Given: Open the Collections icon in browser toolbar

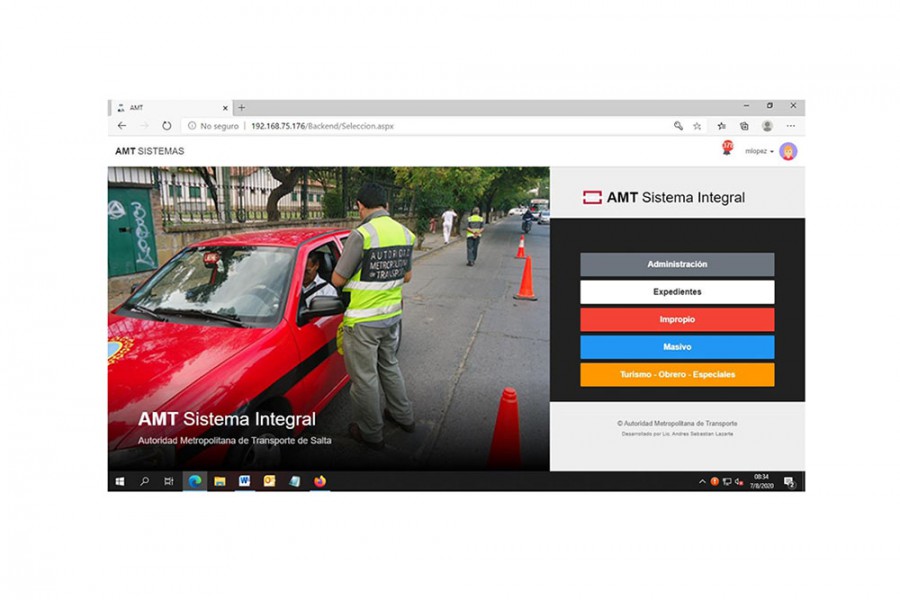Looking at the screenshot, I should click(744, 126).
